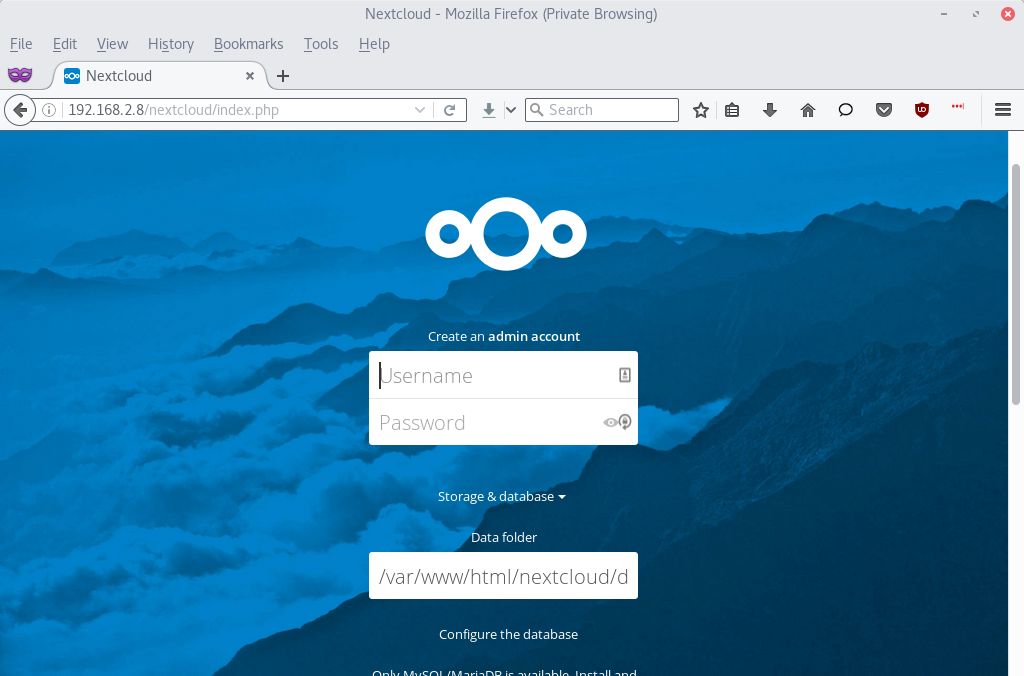The image size is (1024, 676).
Task: Minimize the Firefox window
Action: pos(944,14)
